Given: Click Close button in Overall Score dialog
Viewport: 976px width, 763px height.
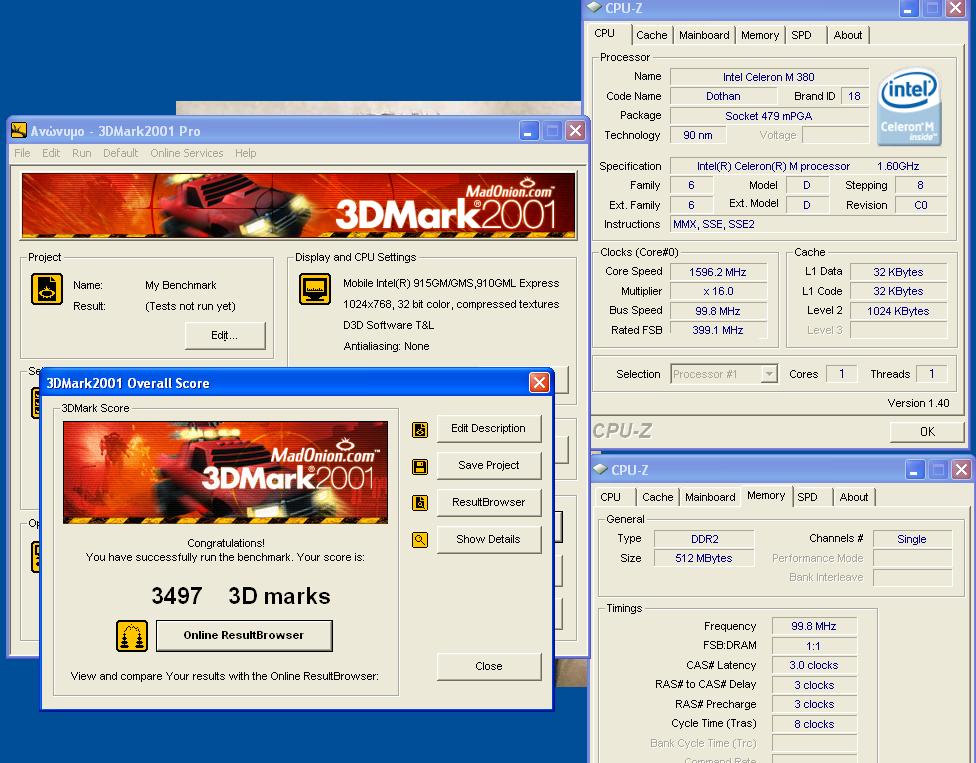Looking at the screenshot, I should click(489, 667).
